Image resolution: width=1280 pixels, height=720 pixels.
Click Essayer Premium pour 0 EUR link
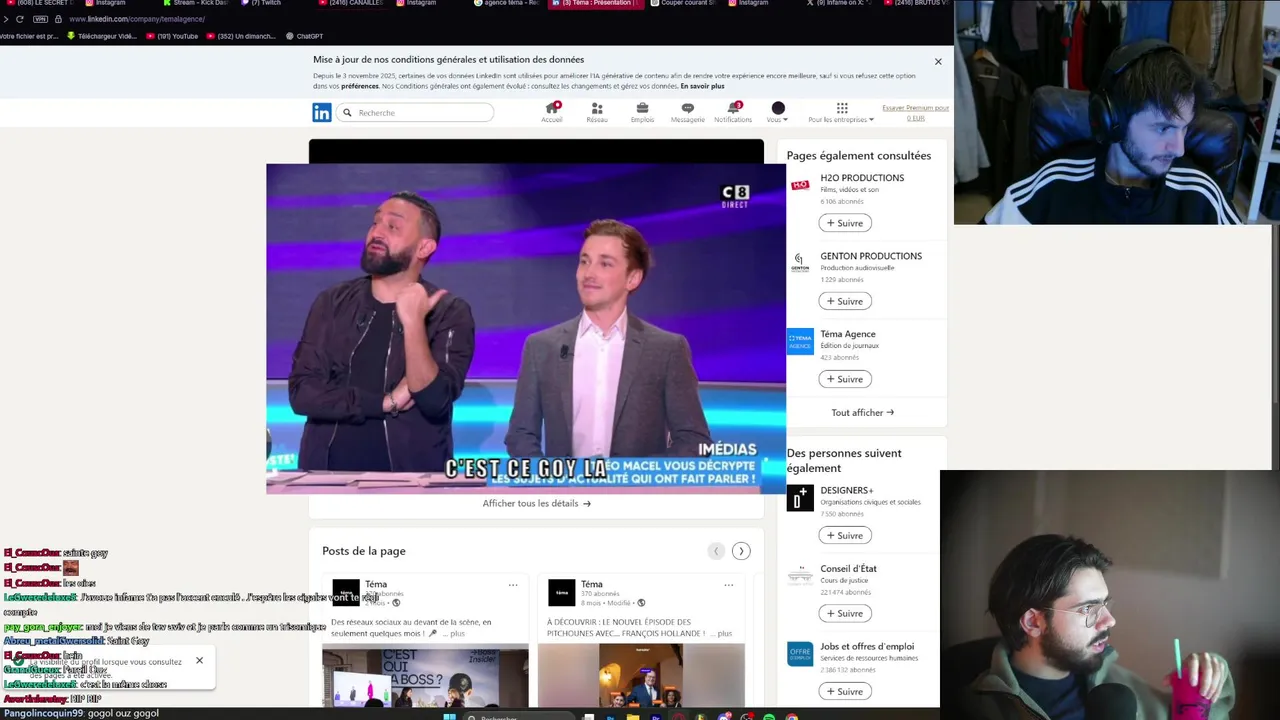click(x=915, y=112)
